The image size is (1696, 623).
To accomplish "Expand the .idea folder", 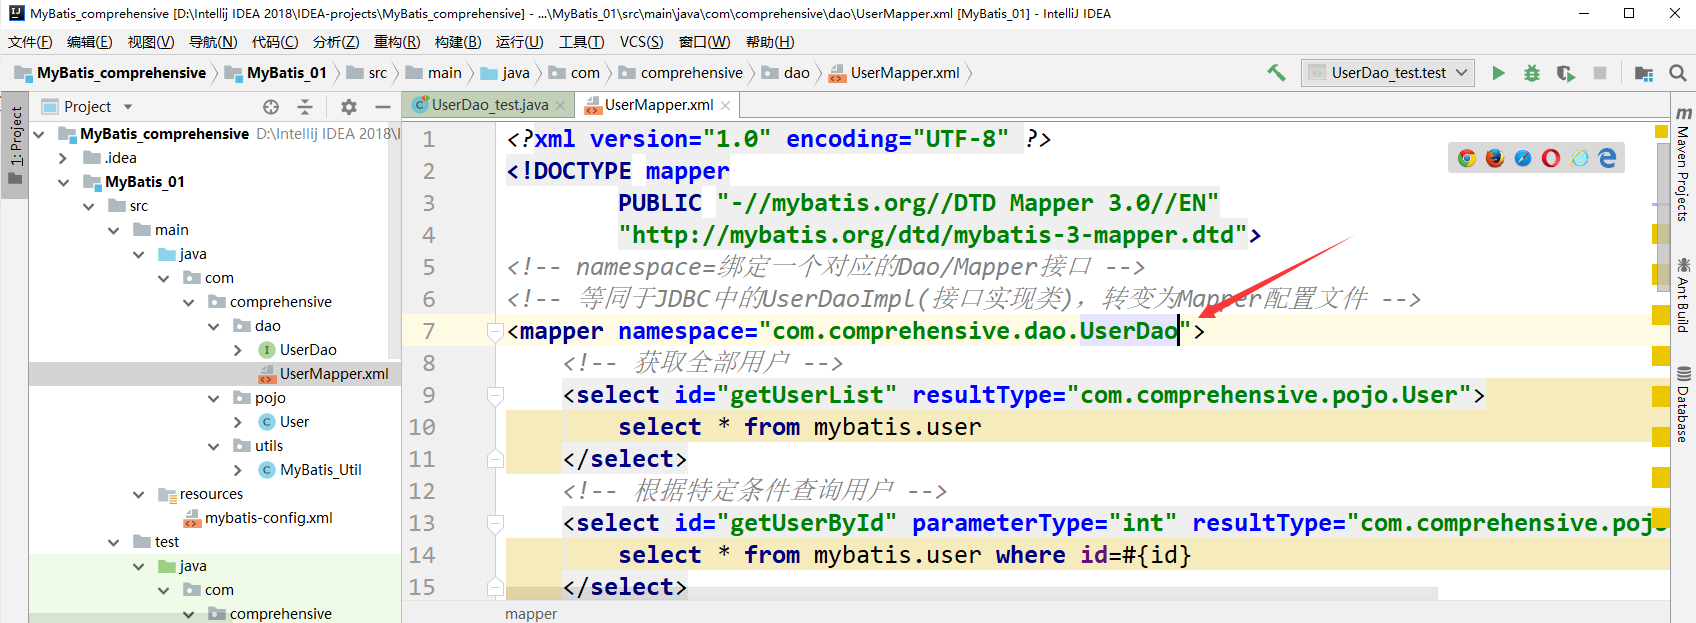I will (63, 158).
